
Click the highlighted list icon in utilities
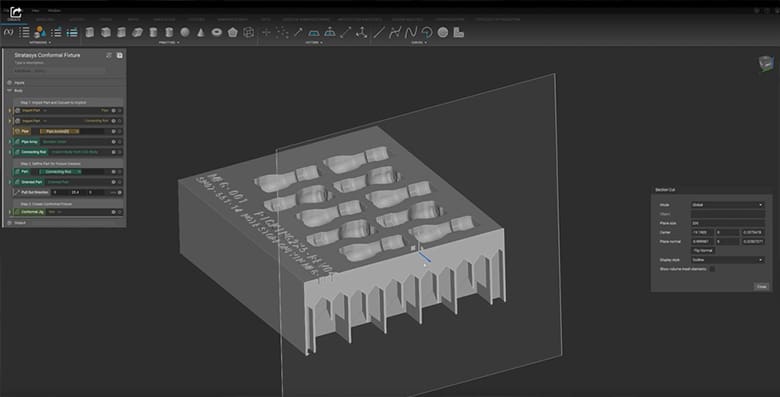tap(72, 32)
